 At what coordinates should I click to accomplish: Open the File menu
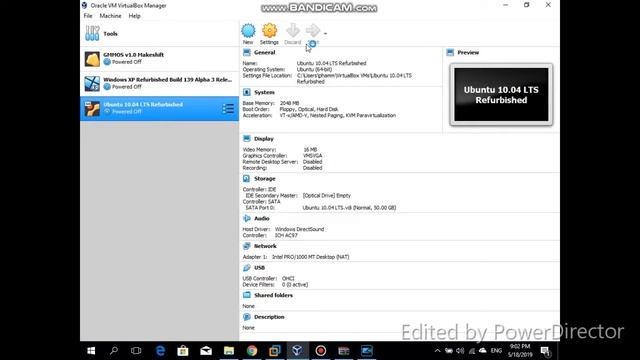coord(88,16)
